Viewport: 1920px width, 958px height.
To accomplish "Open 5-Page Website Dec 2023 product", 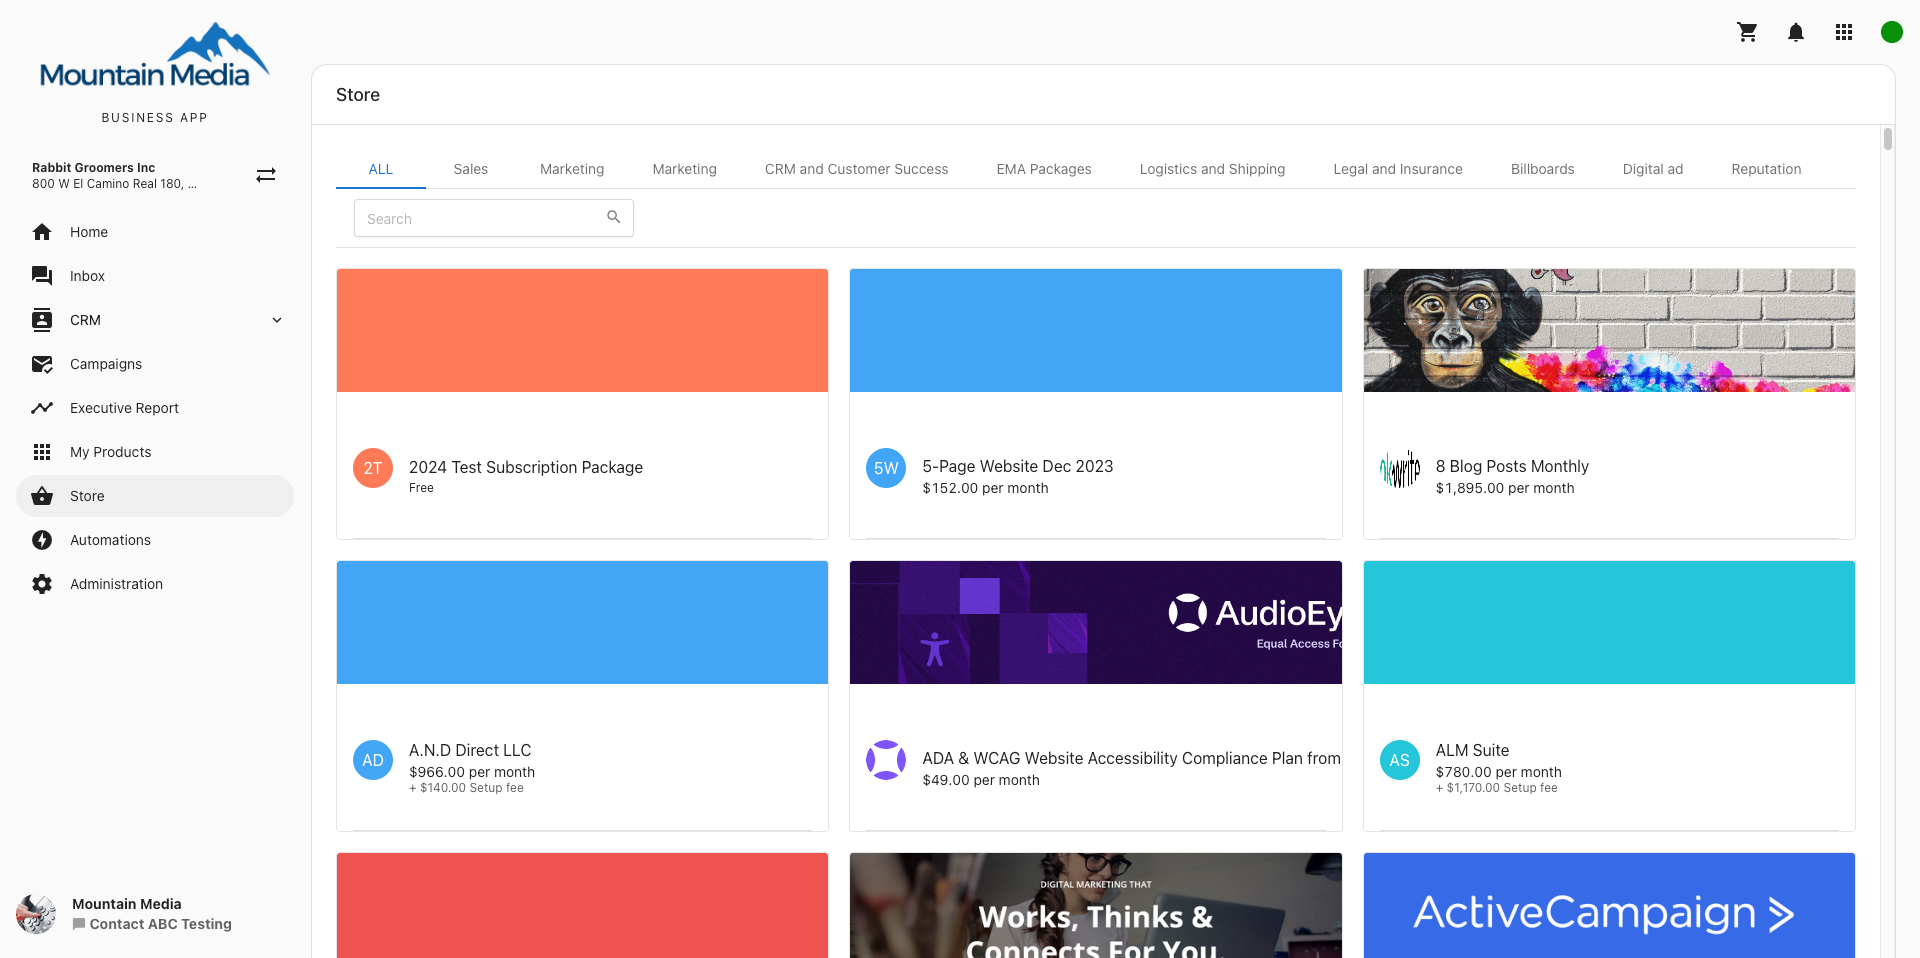I will [x=1017, y=466].
